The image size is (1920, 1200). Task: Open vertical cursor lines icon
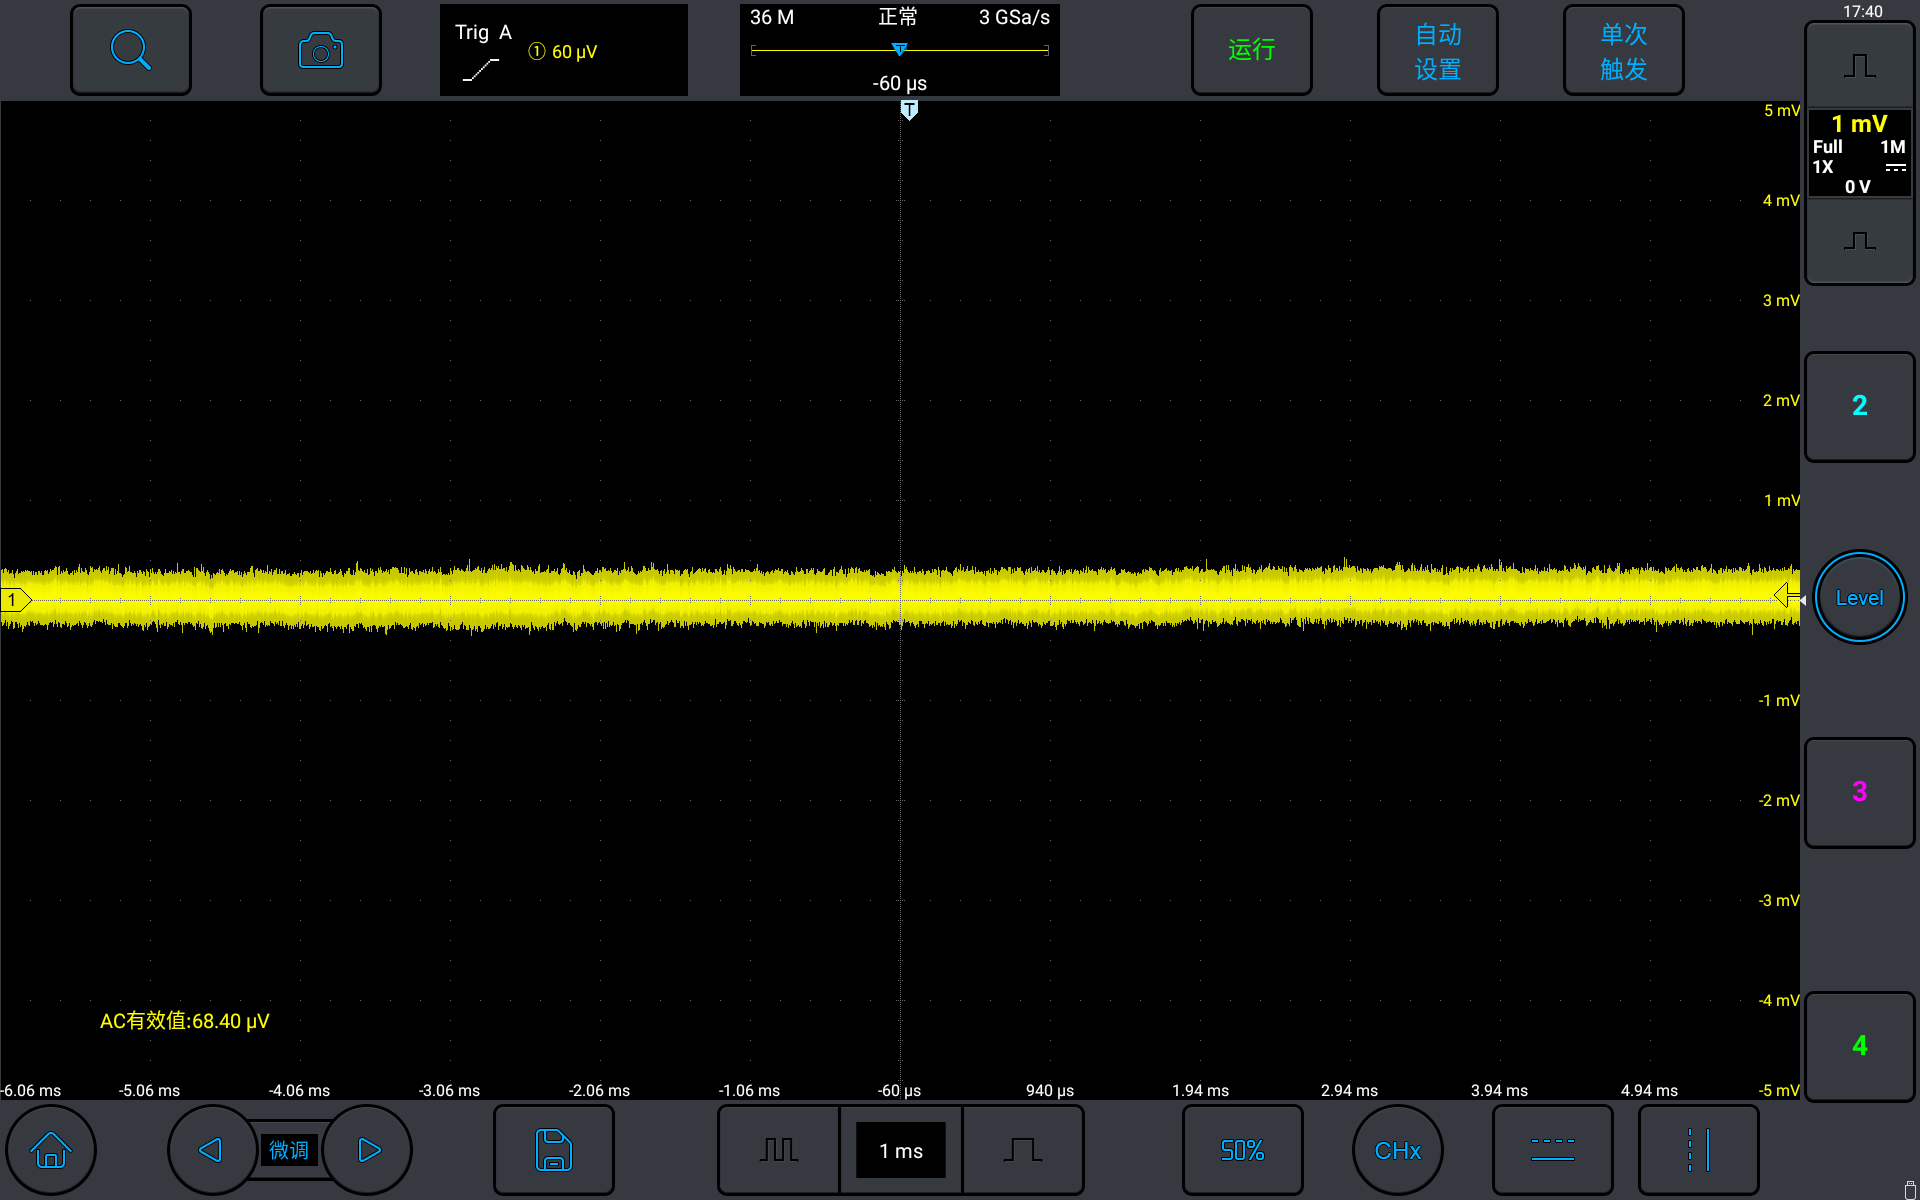[x=1698, y=1150]
